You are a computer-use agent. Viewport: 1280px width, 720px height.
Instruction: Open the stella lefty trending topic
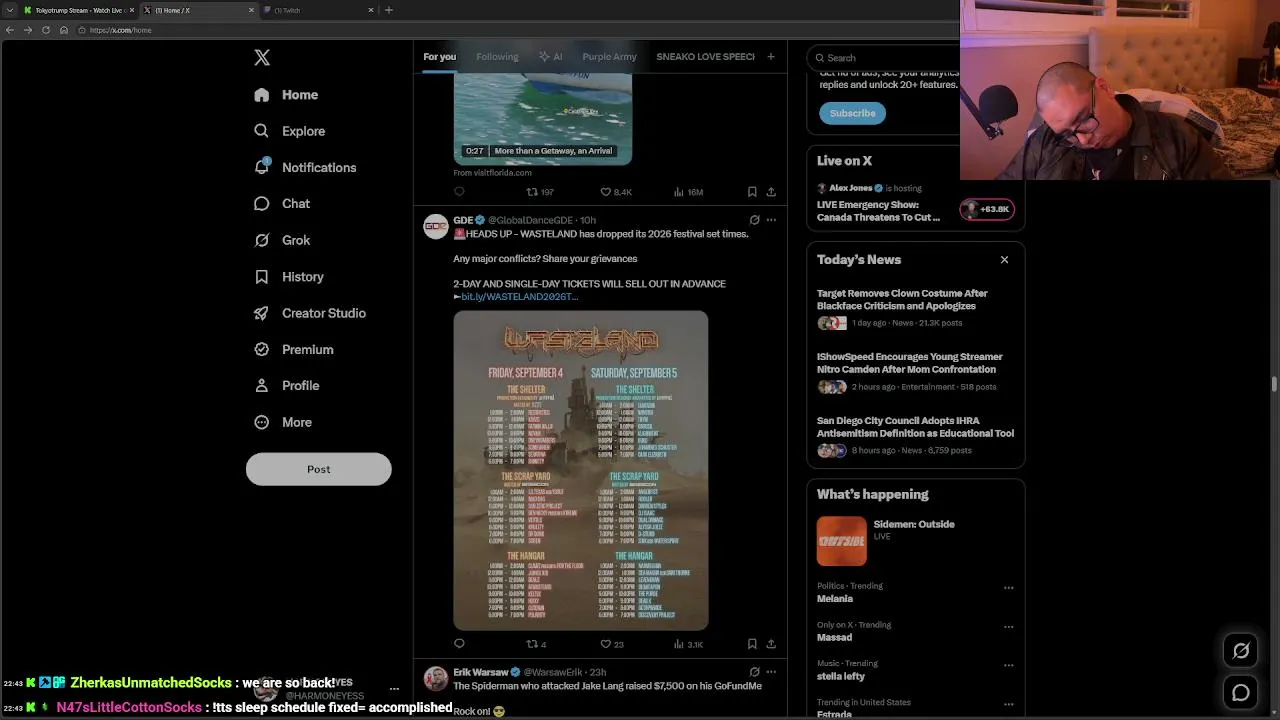coord(841,676)
